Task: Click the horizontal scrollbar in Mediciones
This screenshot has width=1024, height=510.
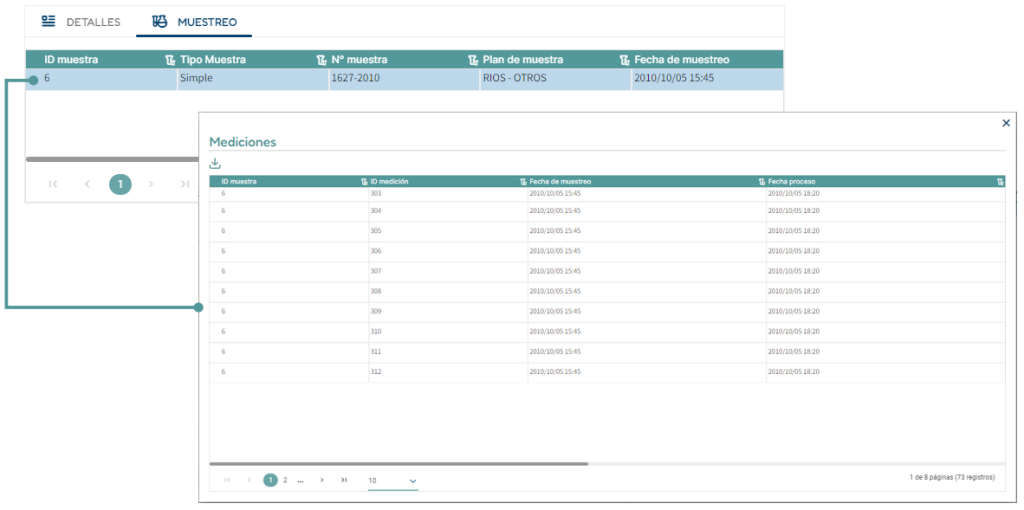Action: [x=399, y=464]
